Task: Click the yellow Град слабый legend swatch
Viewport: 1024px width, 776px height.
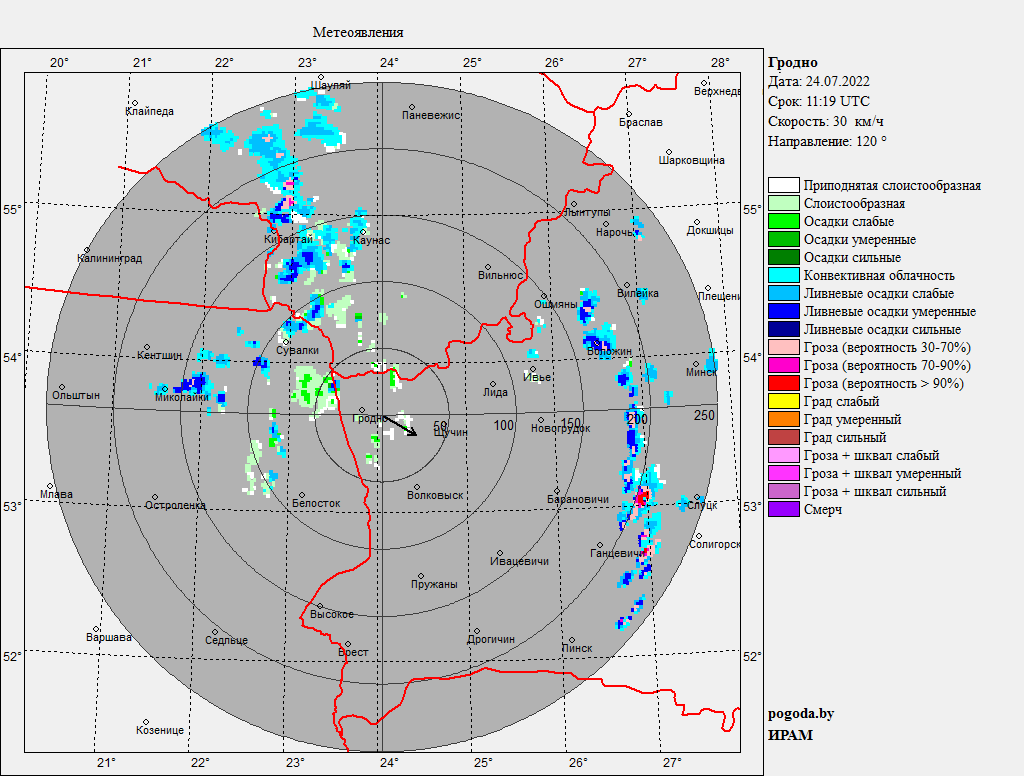Action: point(784,402)
